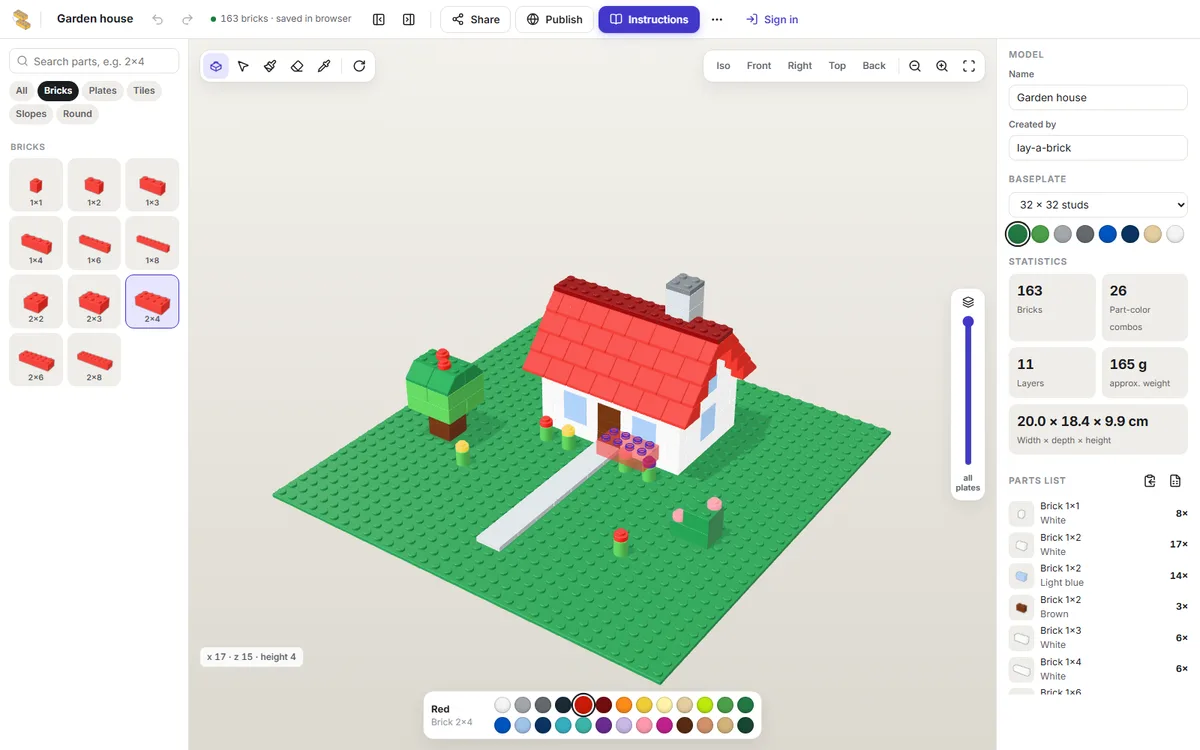Click the Created by field
Screen dimensions: 1200x750
coord(1098,148)
